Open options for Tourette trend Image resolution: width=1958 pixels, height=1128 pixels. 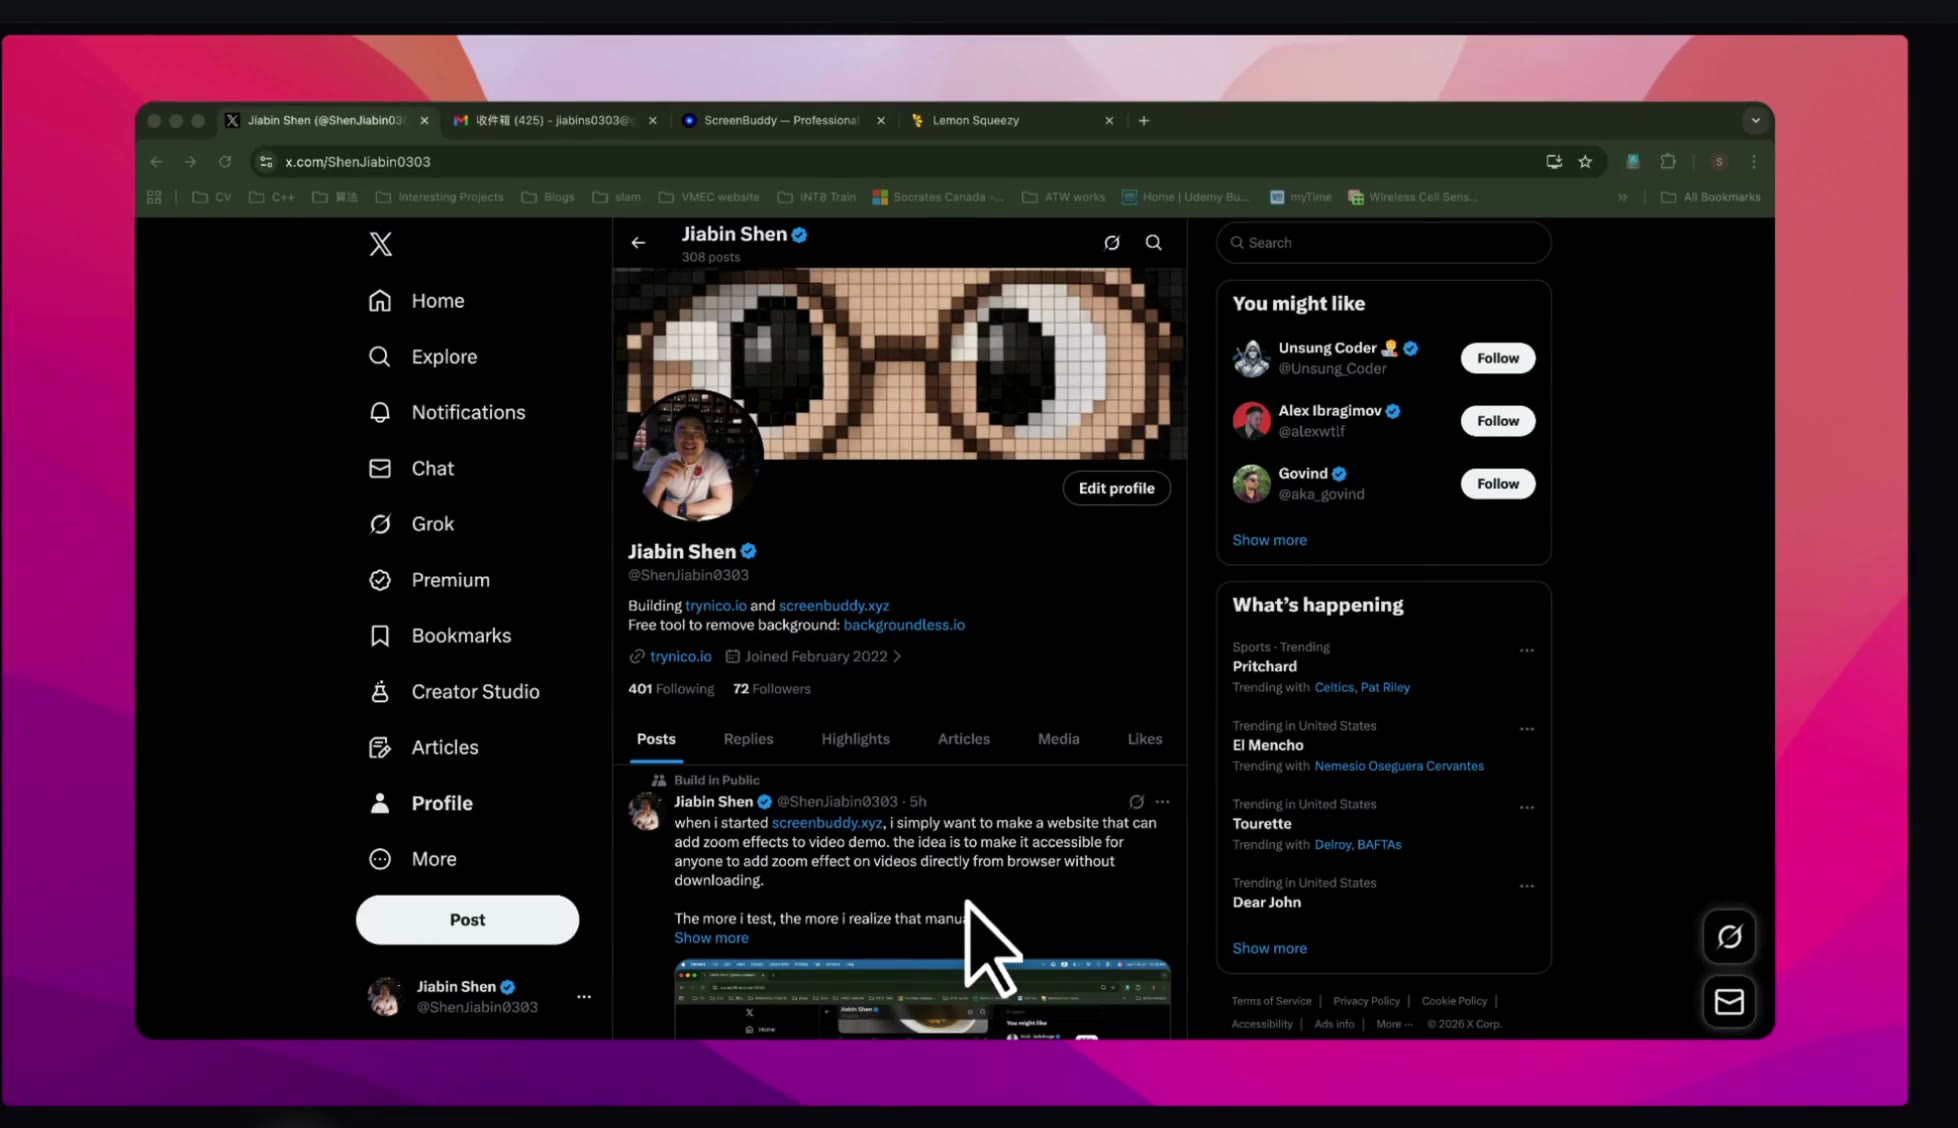click(1526, 808)
